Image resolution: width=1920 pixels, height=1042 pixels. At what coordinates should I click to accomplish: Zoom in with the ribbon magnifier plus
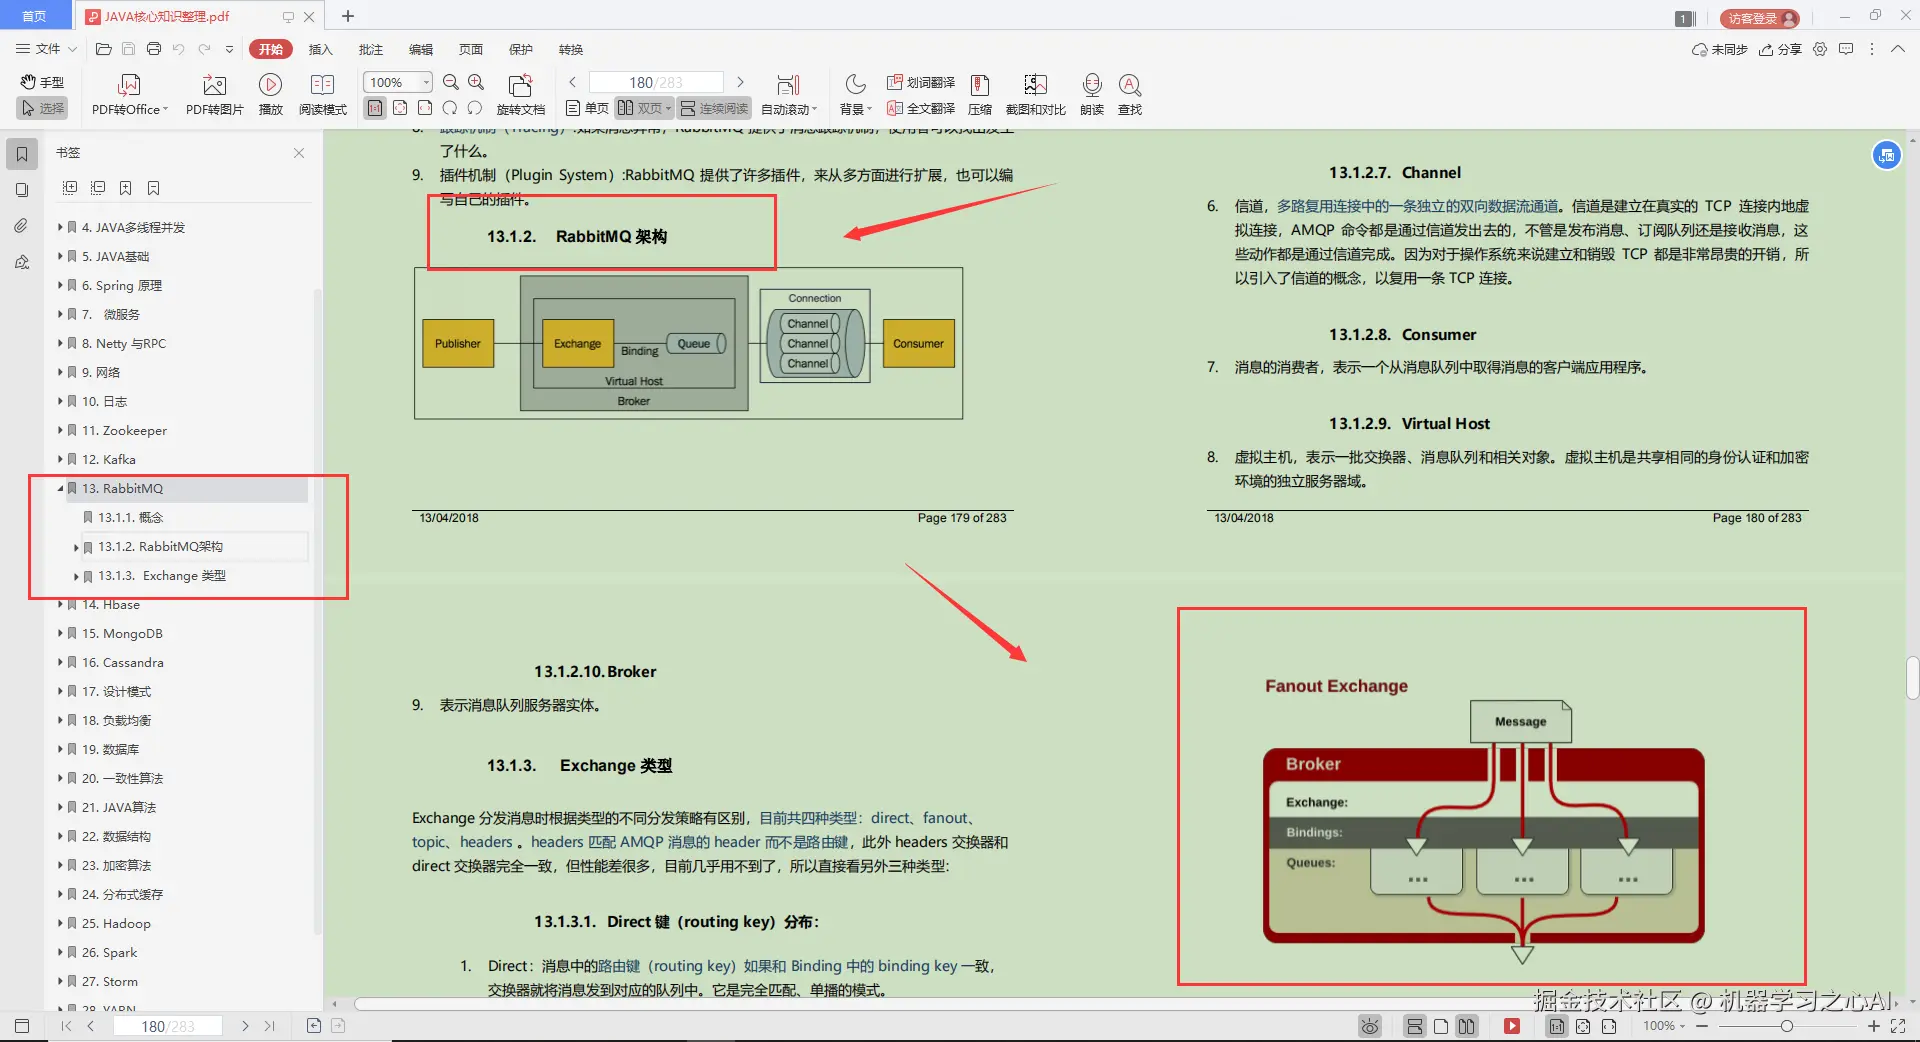pos(476,82)
